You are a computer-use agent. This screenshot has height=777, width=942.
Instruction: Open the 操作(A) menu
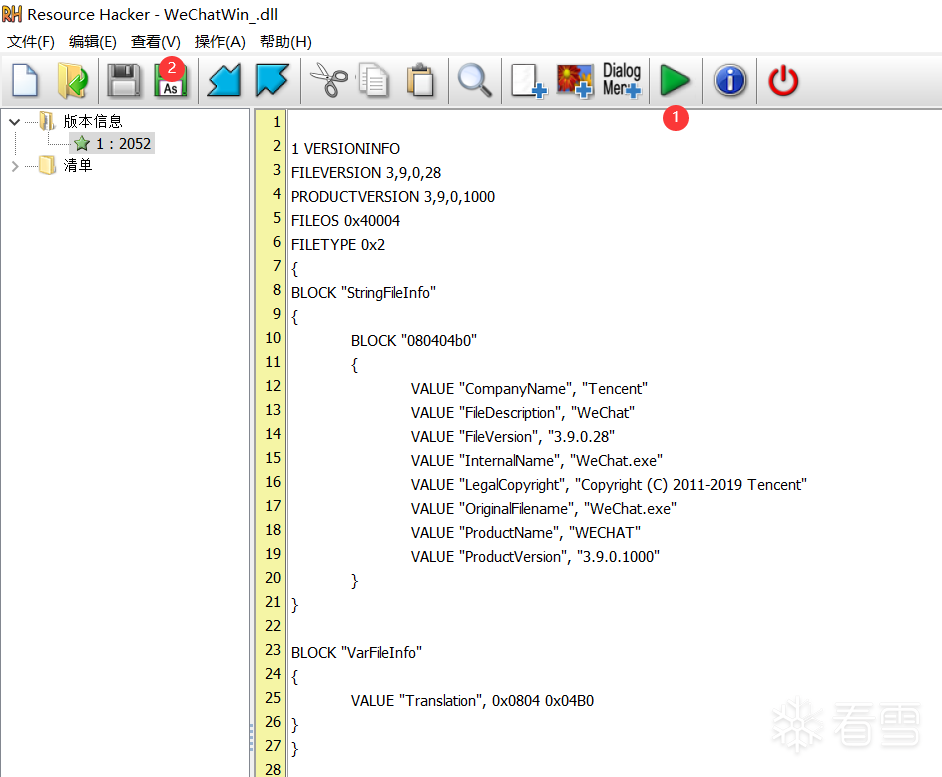coord(220,41)
